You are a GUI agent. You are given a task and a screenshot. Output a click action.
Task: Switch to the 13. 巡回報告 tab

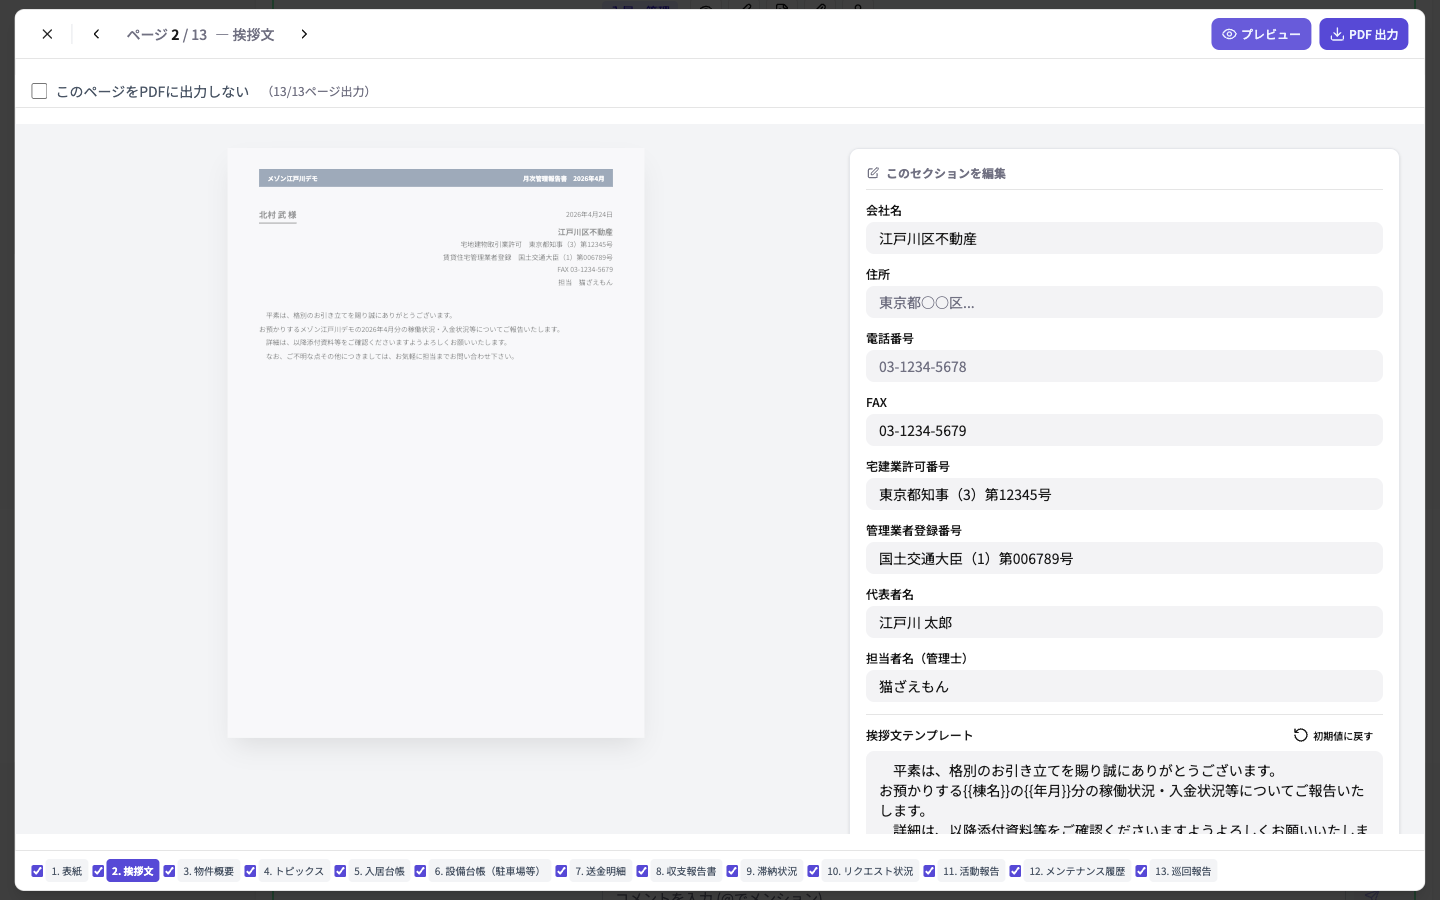1183,871
